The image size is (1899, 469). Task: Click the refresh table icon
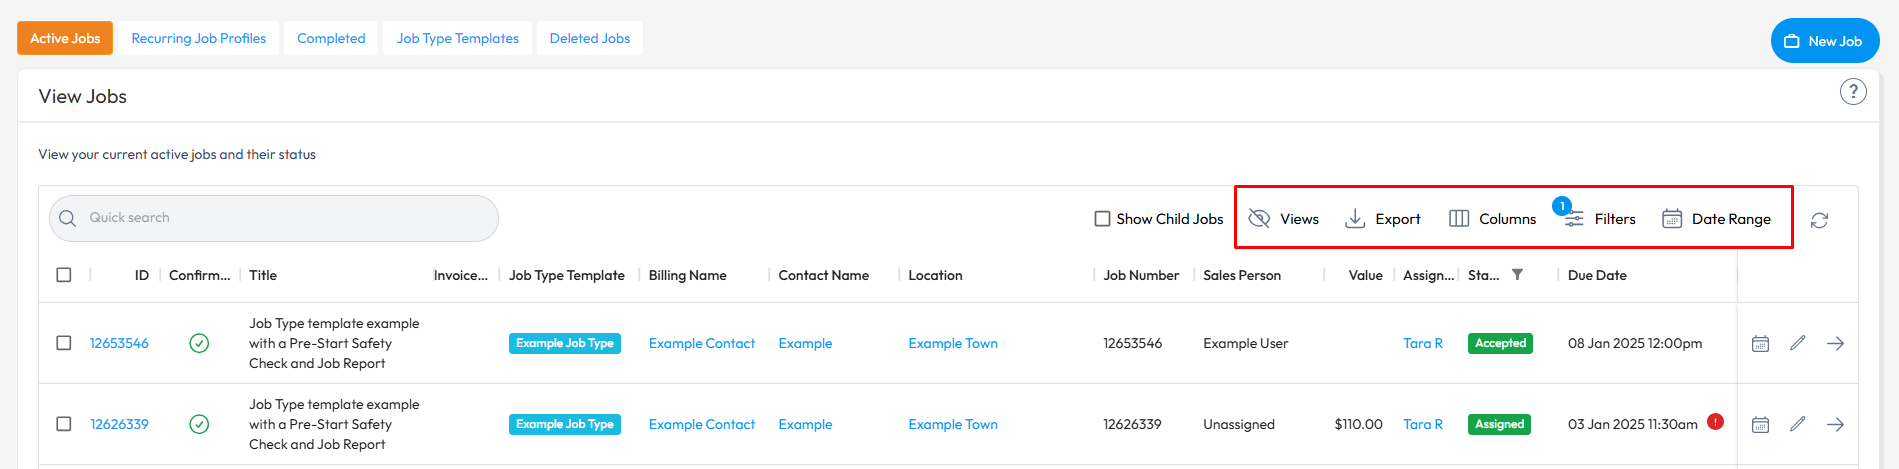tap(1819, 220)
